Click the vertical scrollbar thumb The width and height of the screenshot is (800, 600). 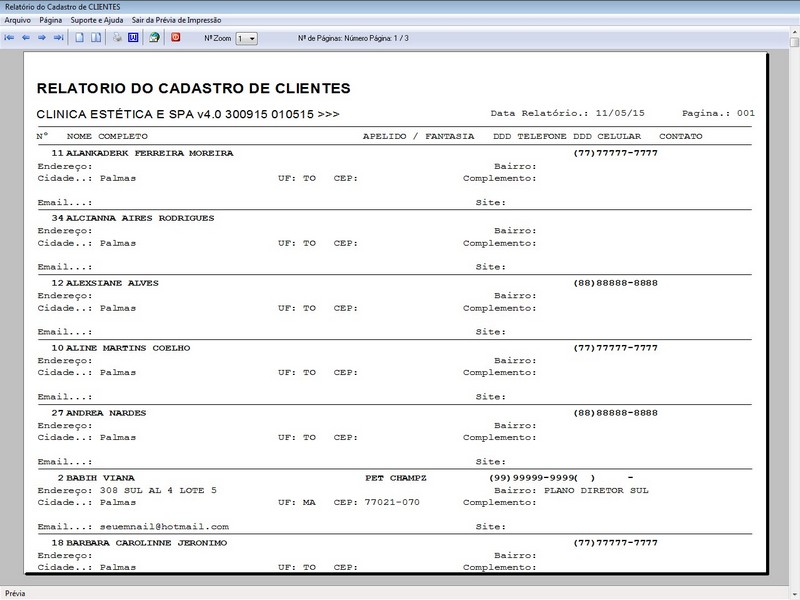(x=794, y=42)
